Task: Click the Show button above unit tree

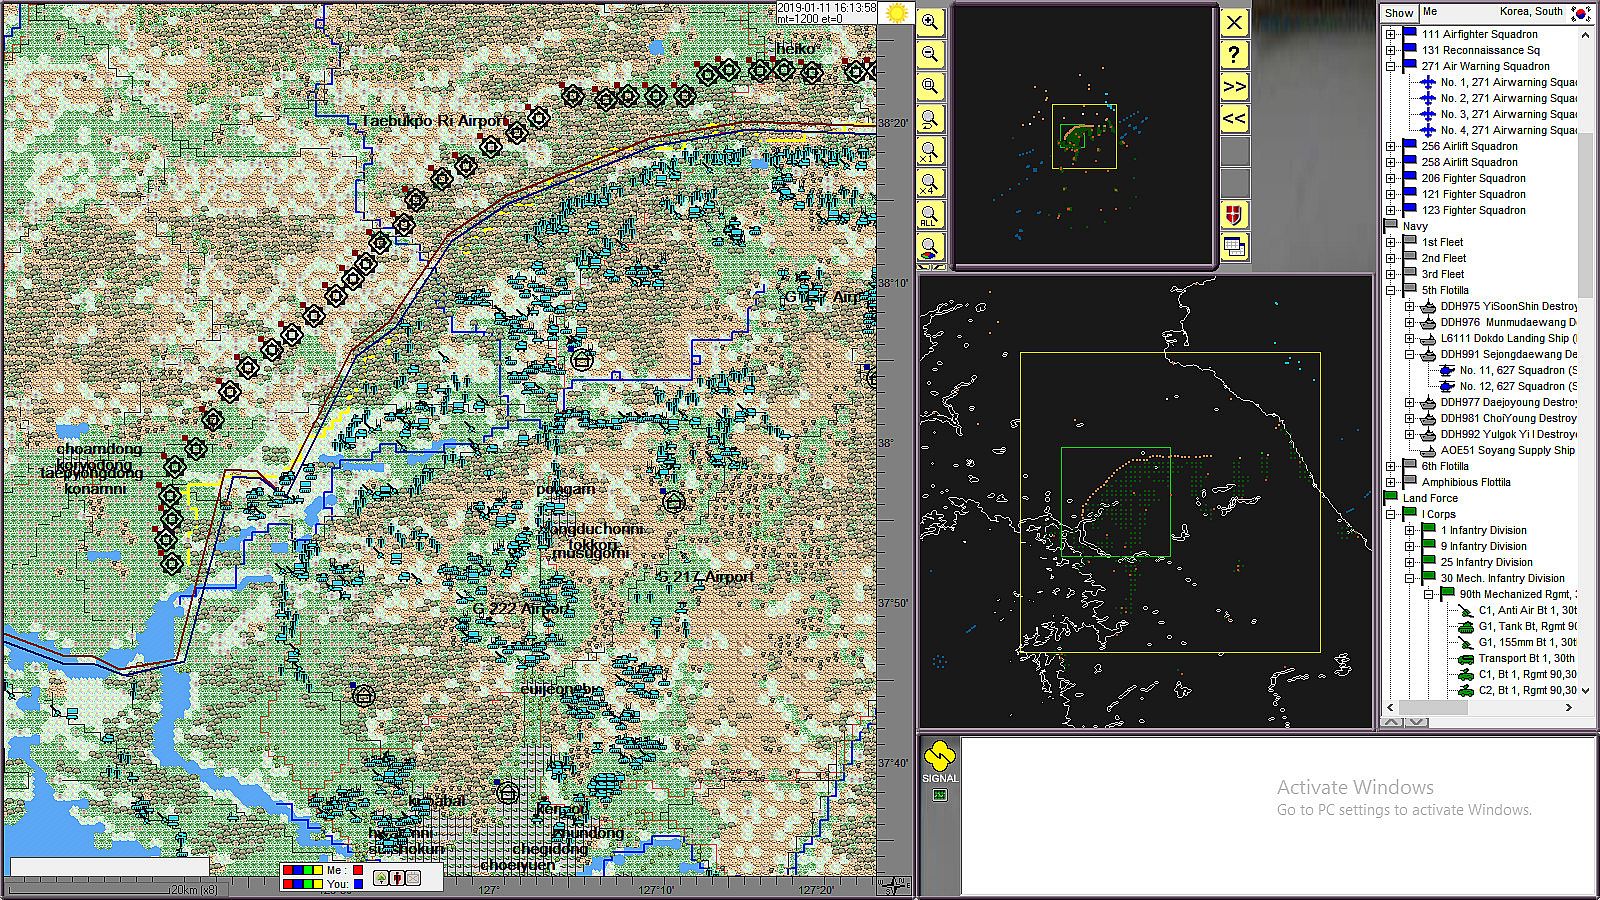Action: [x=1399, y=13]
